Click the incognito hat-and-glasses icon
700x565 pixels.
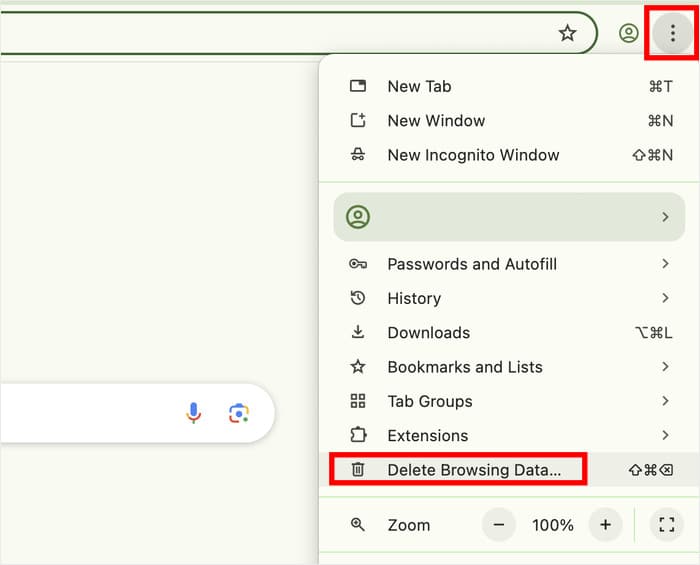tap(358, 154)
